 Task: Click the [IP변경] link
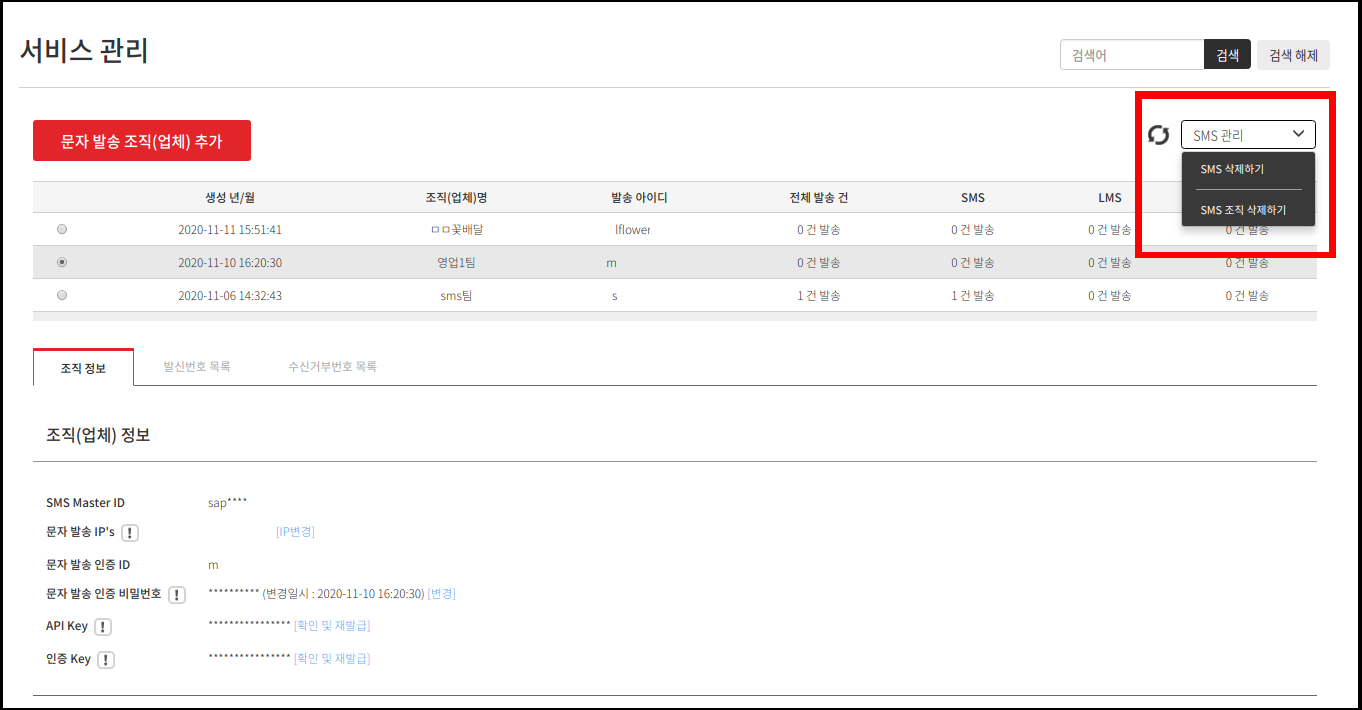pos(295,532)
